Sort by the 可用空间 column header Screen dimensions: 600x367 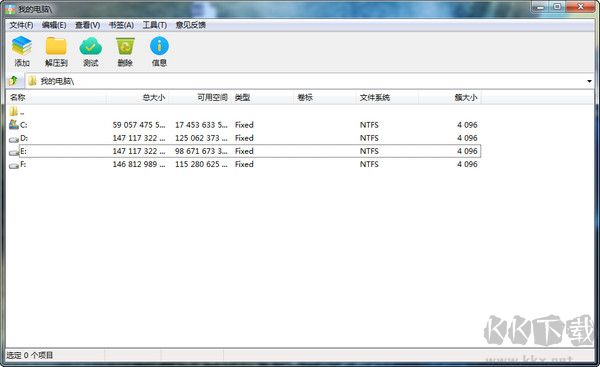tap(200, 98)
